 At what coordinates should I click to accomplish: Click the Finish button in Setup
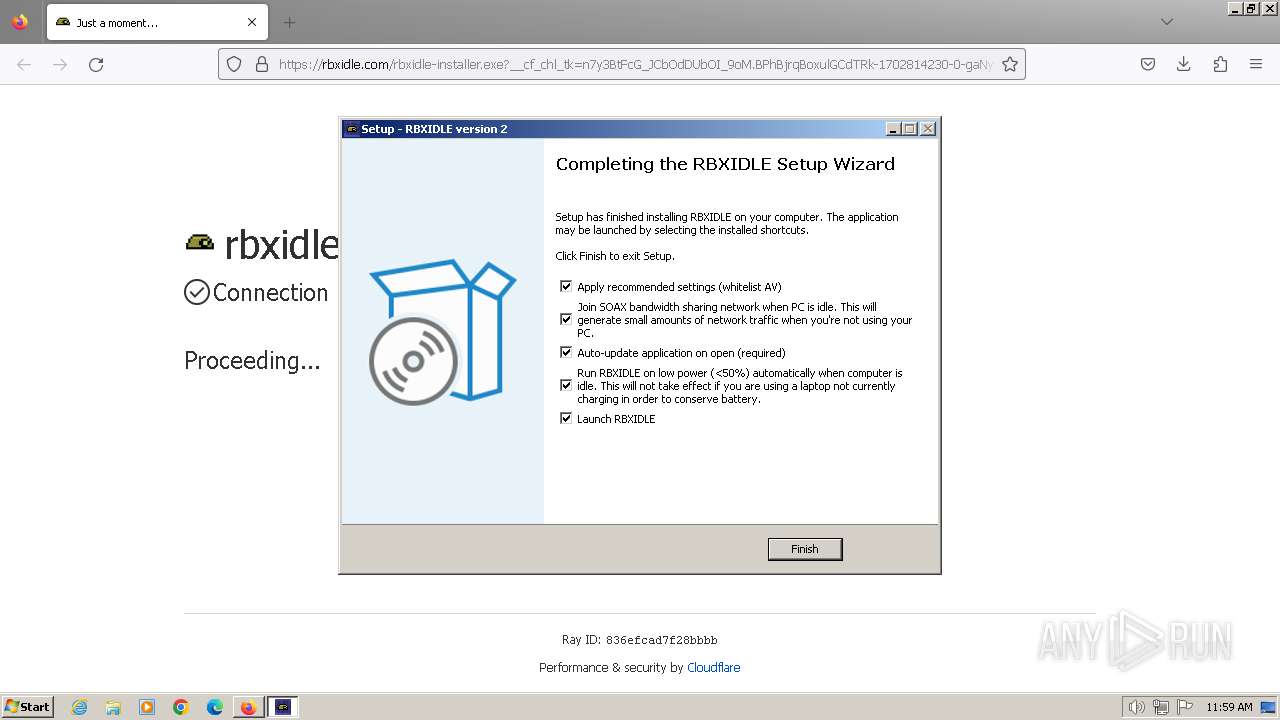[804, 549]
